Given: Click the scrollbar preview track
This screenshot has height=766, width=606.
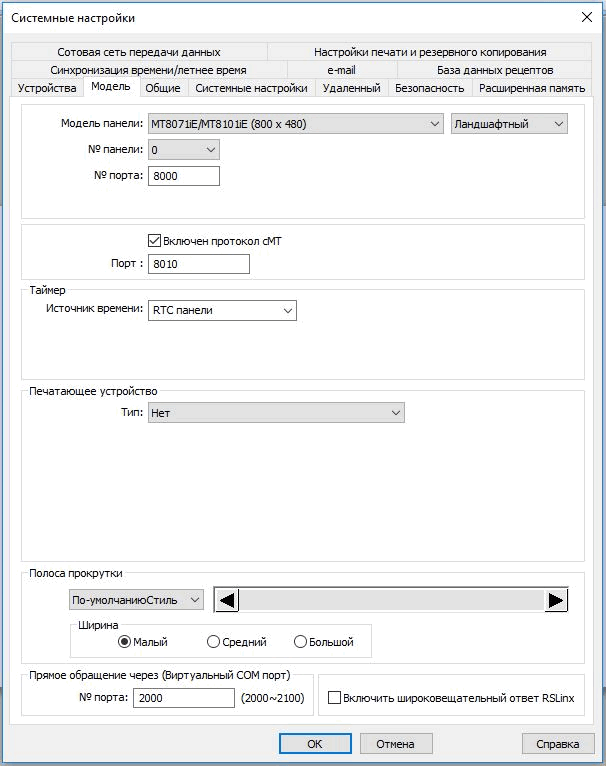Looking at the screenshot, I should click(x=391, y=600).
